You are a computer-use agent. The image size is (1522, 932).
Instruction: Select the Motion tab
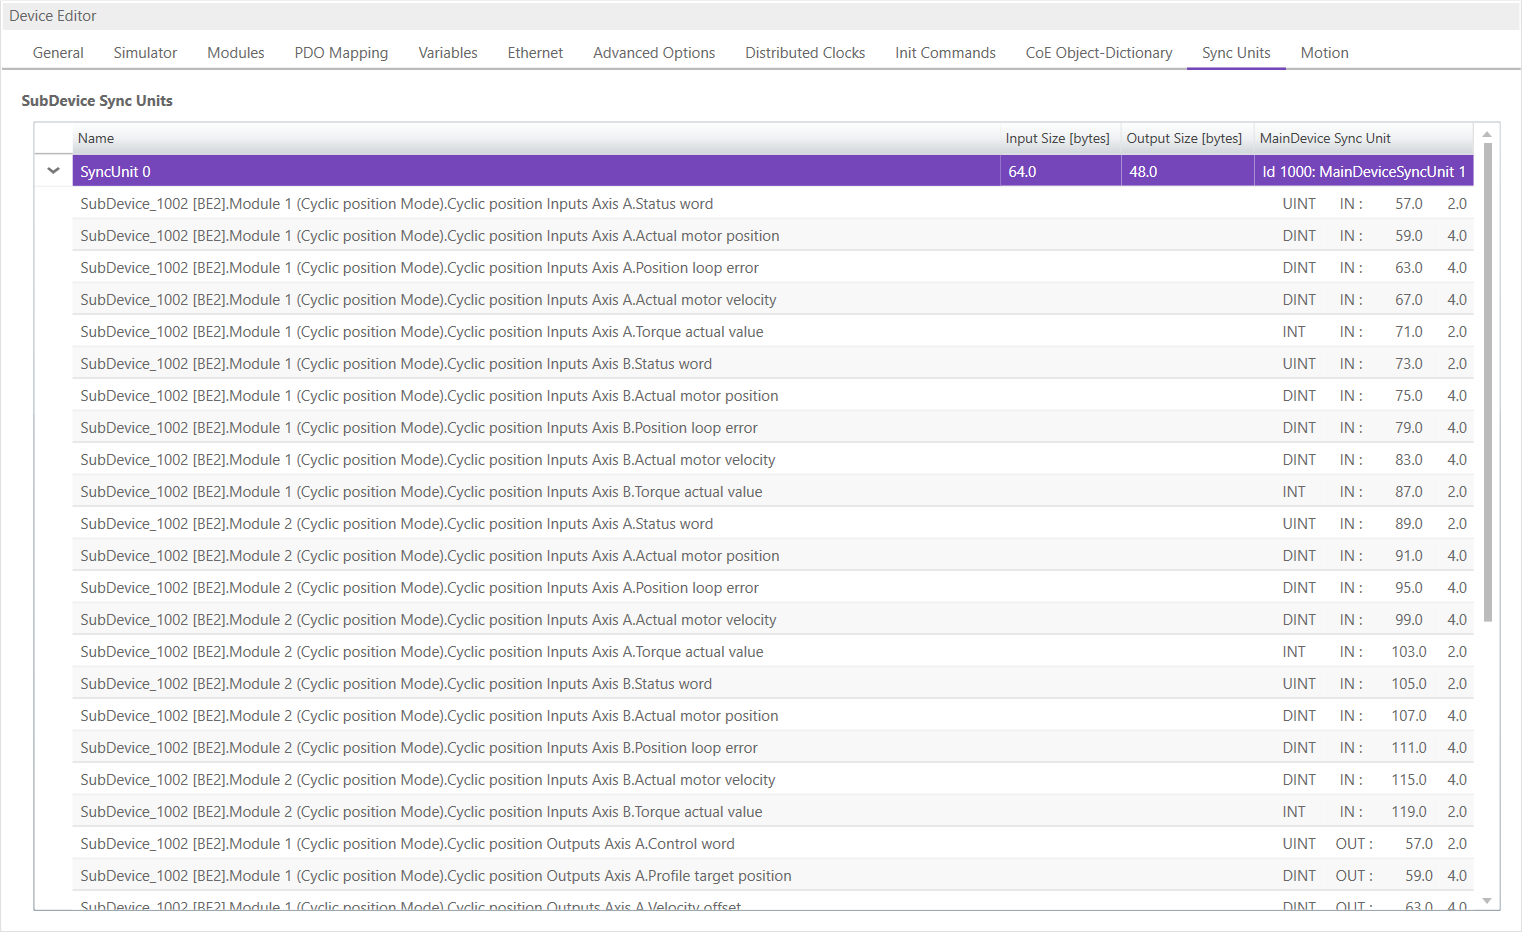[1324, 53]
